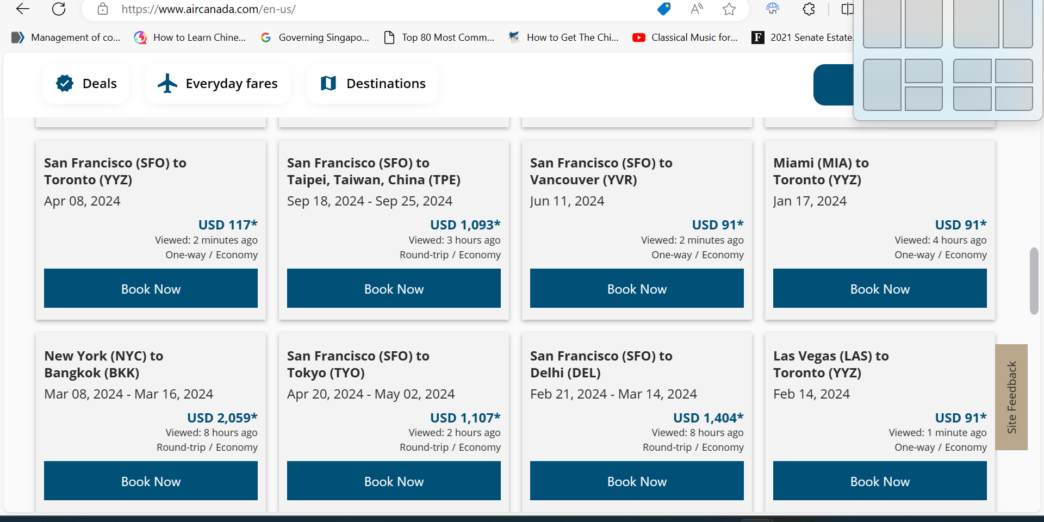This screenshot has height=522, width=1044.
Task: Open the browser extensions puzzle icon
Action: (809, 9)
